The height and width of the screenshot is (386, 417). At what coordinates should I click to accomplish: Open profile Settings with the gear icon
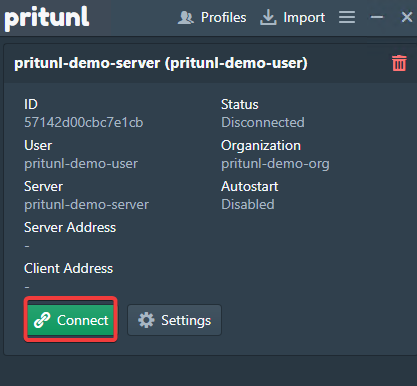click(174, 320)
